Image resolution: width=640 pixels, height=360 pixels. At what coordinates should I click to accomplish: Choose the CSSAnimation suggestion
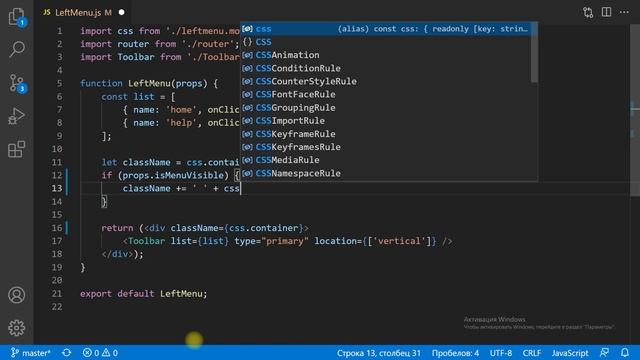pyautogui.click(x=386, y=55)
